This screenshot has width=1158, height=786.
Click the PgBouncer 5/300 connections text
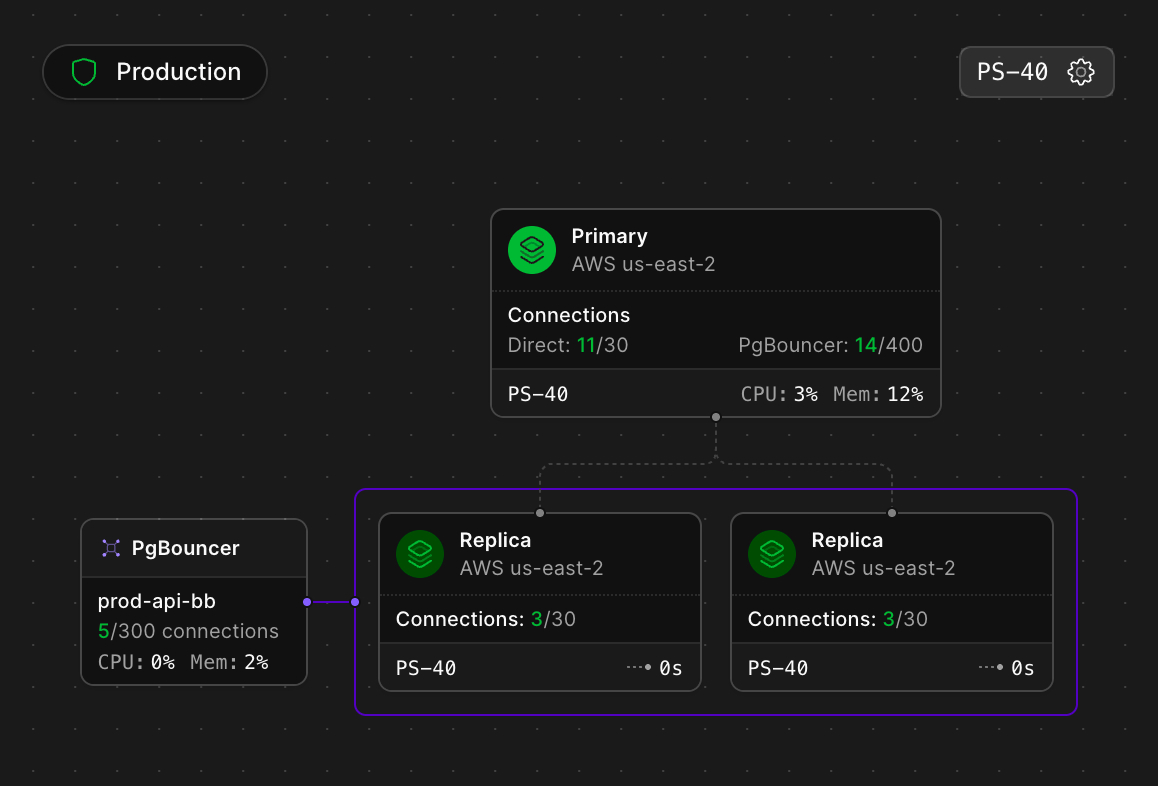[188, 631]
